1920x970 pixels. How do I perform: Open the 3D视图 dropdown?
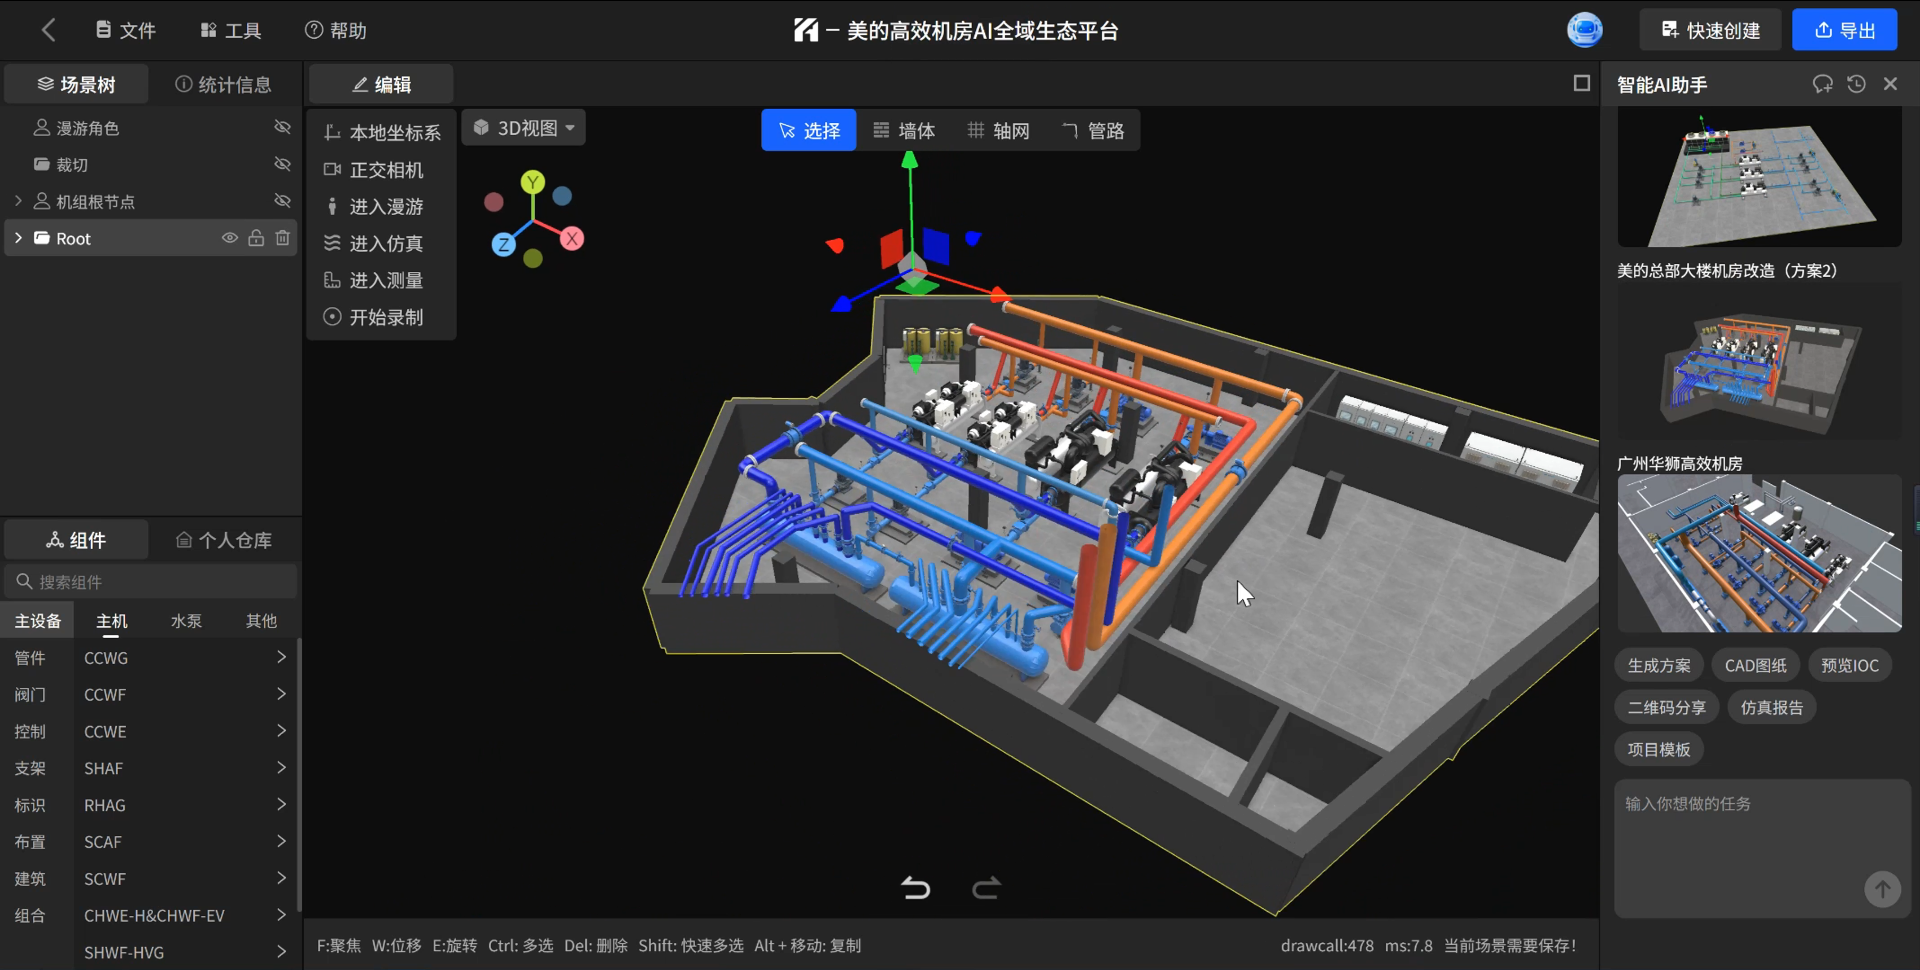click(524, 128)
